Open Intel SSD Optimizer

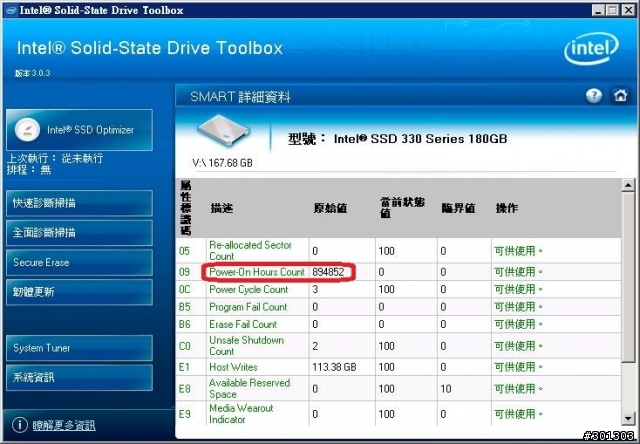(79, 130)
